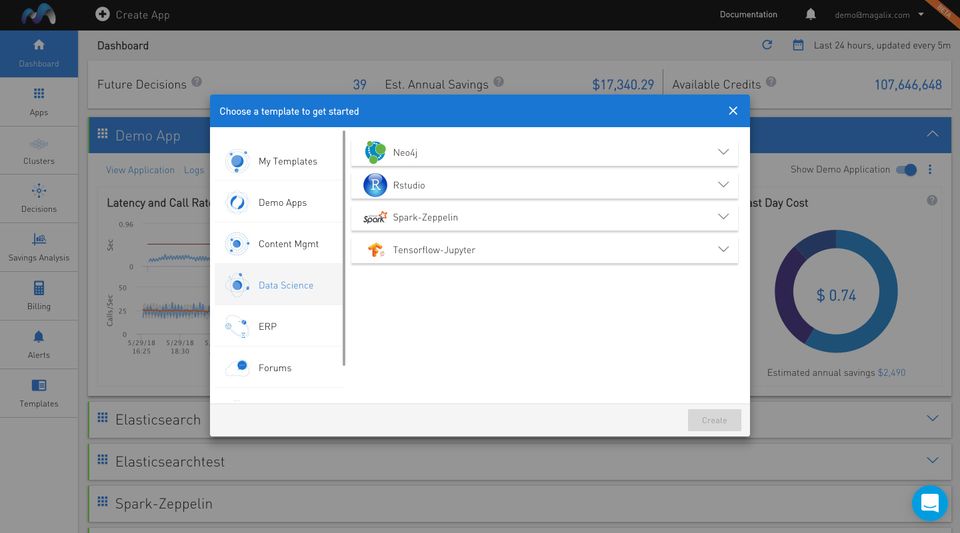
Task: Open Alerts in the sidebar
Action: click(39, 345)
